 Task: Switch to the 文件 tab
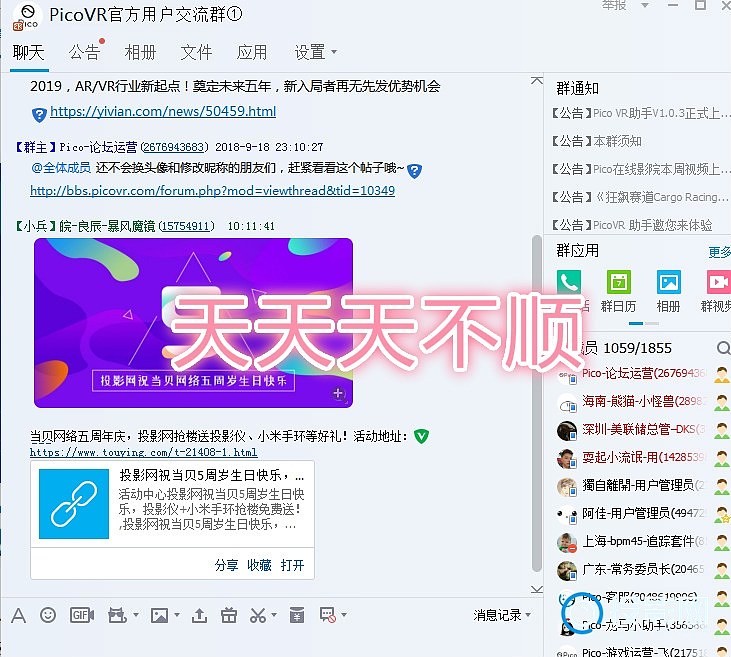[196, 52]
